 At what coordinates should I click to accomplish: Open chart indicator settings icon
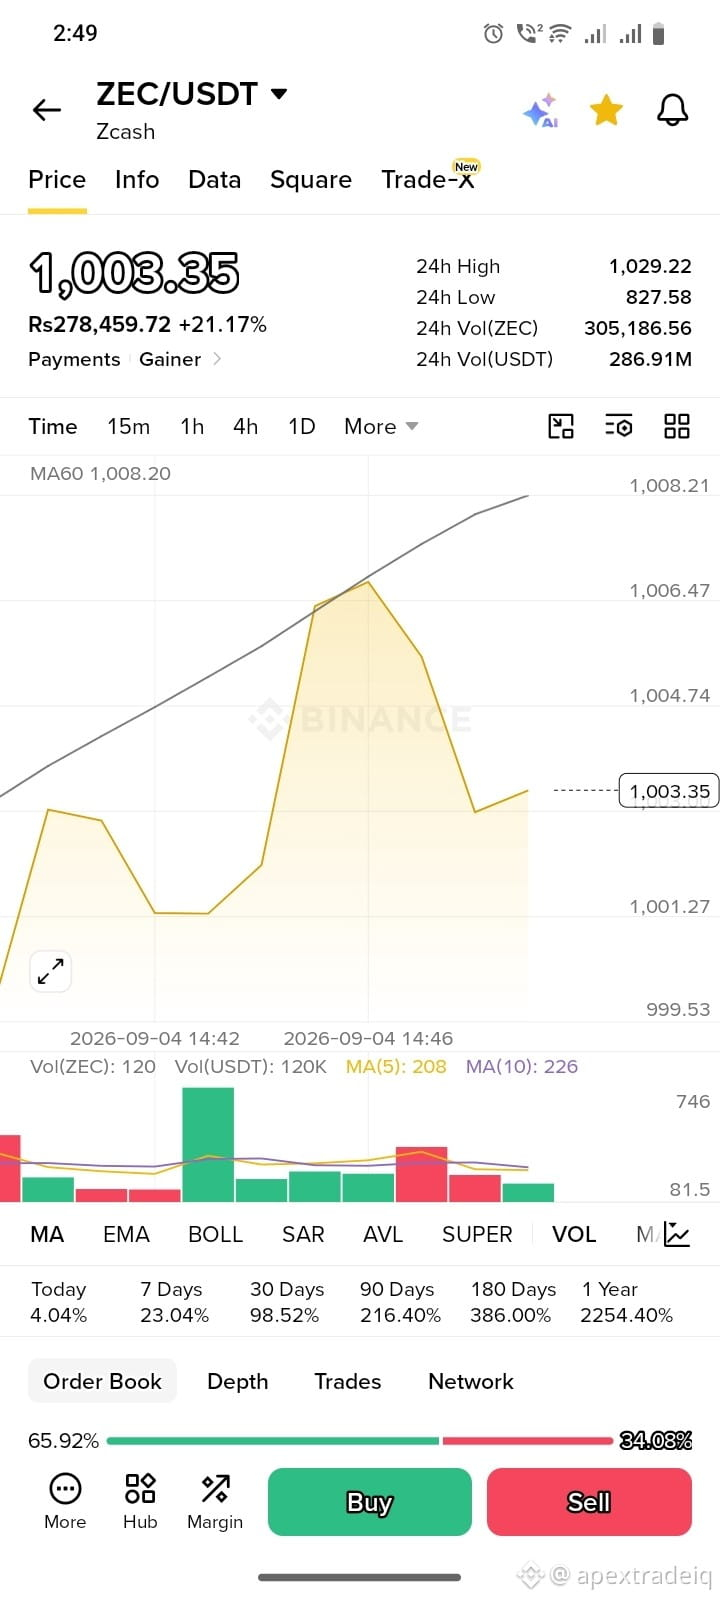[619, 427]
